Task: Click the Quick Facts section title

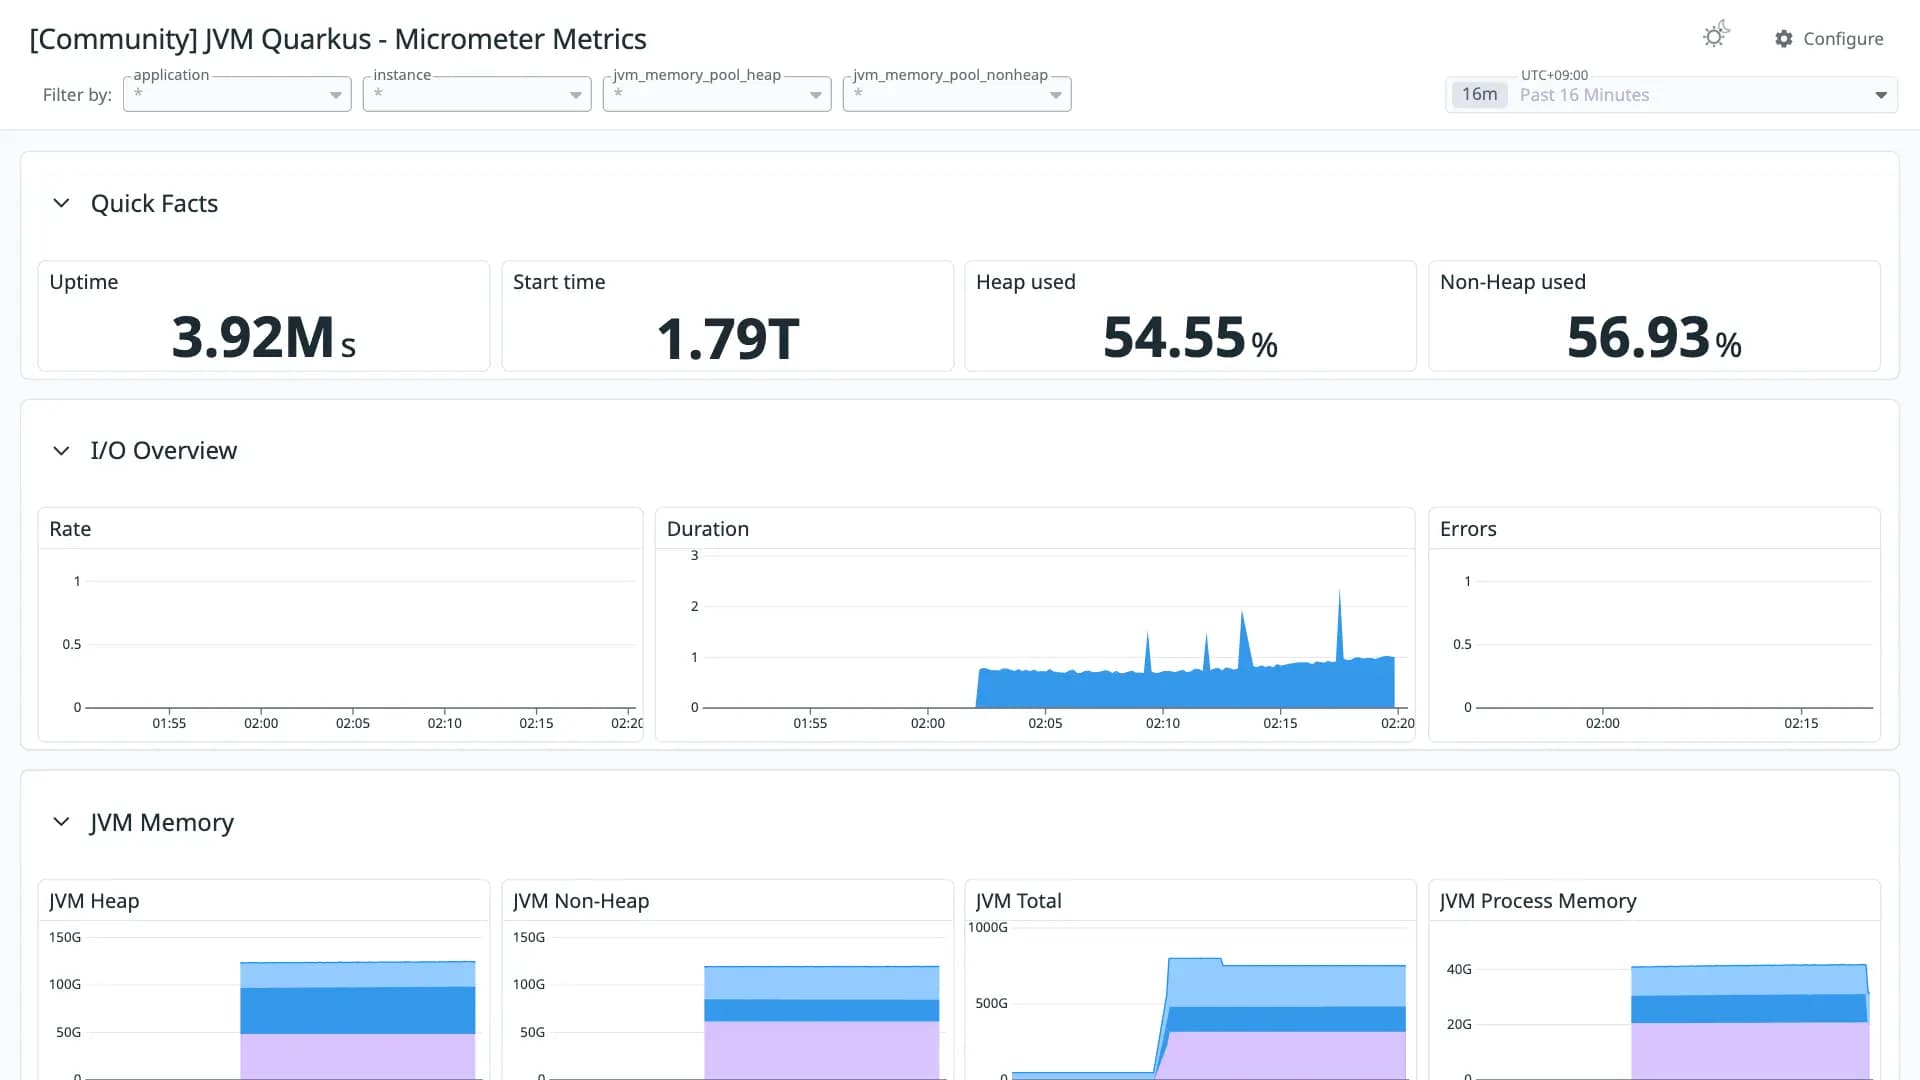Action: [x=154, y=203]
